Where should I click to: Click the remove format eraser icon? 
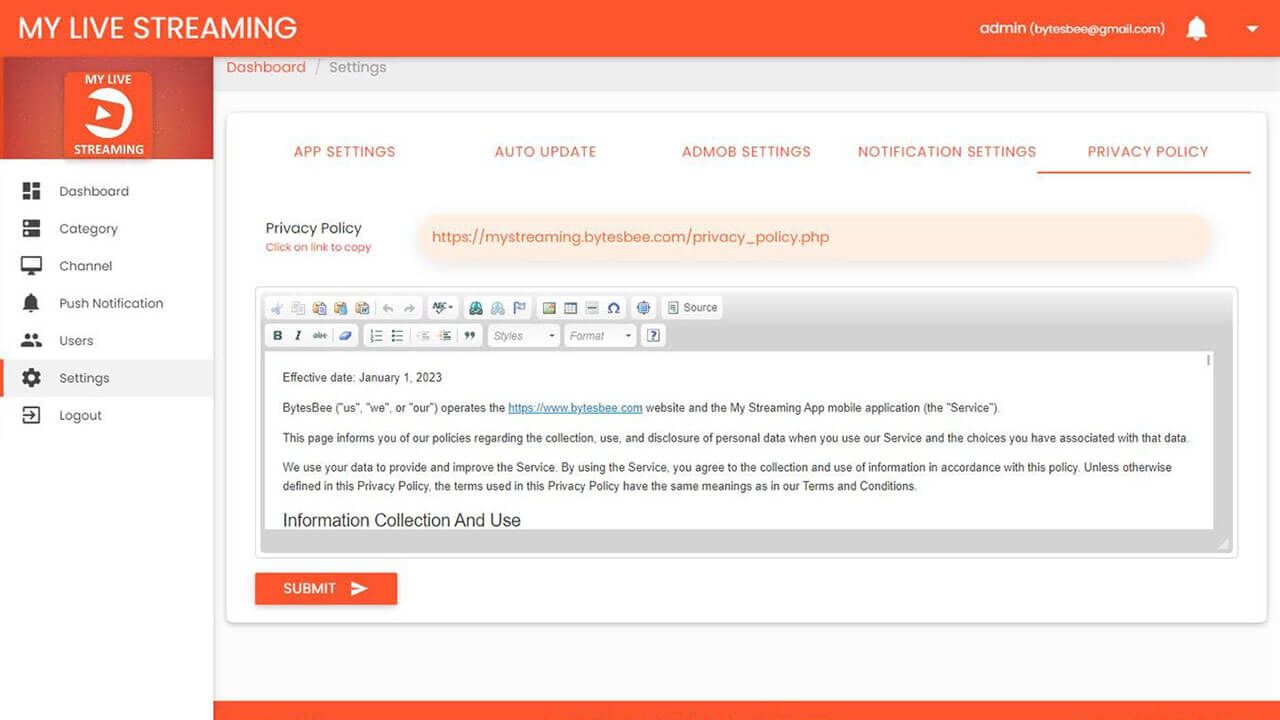click(x=345, y=336)
